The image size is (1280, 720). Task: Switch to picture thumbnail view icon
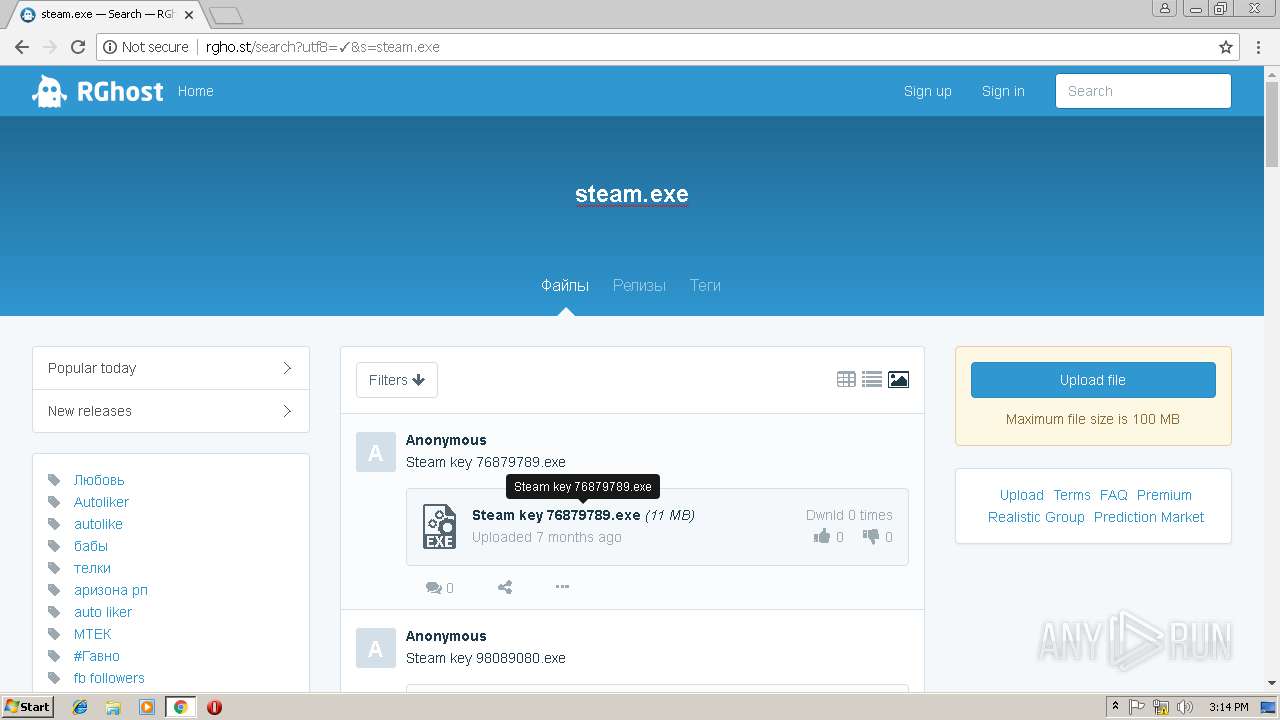tap(898, 380)
